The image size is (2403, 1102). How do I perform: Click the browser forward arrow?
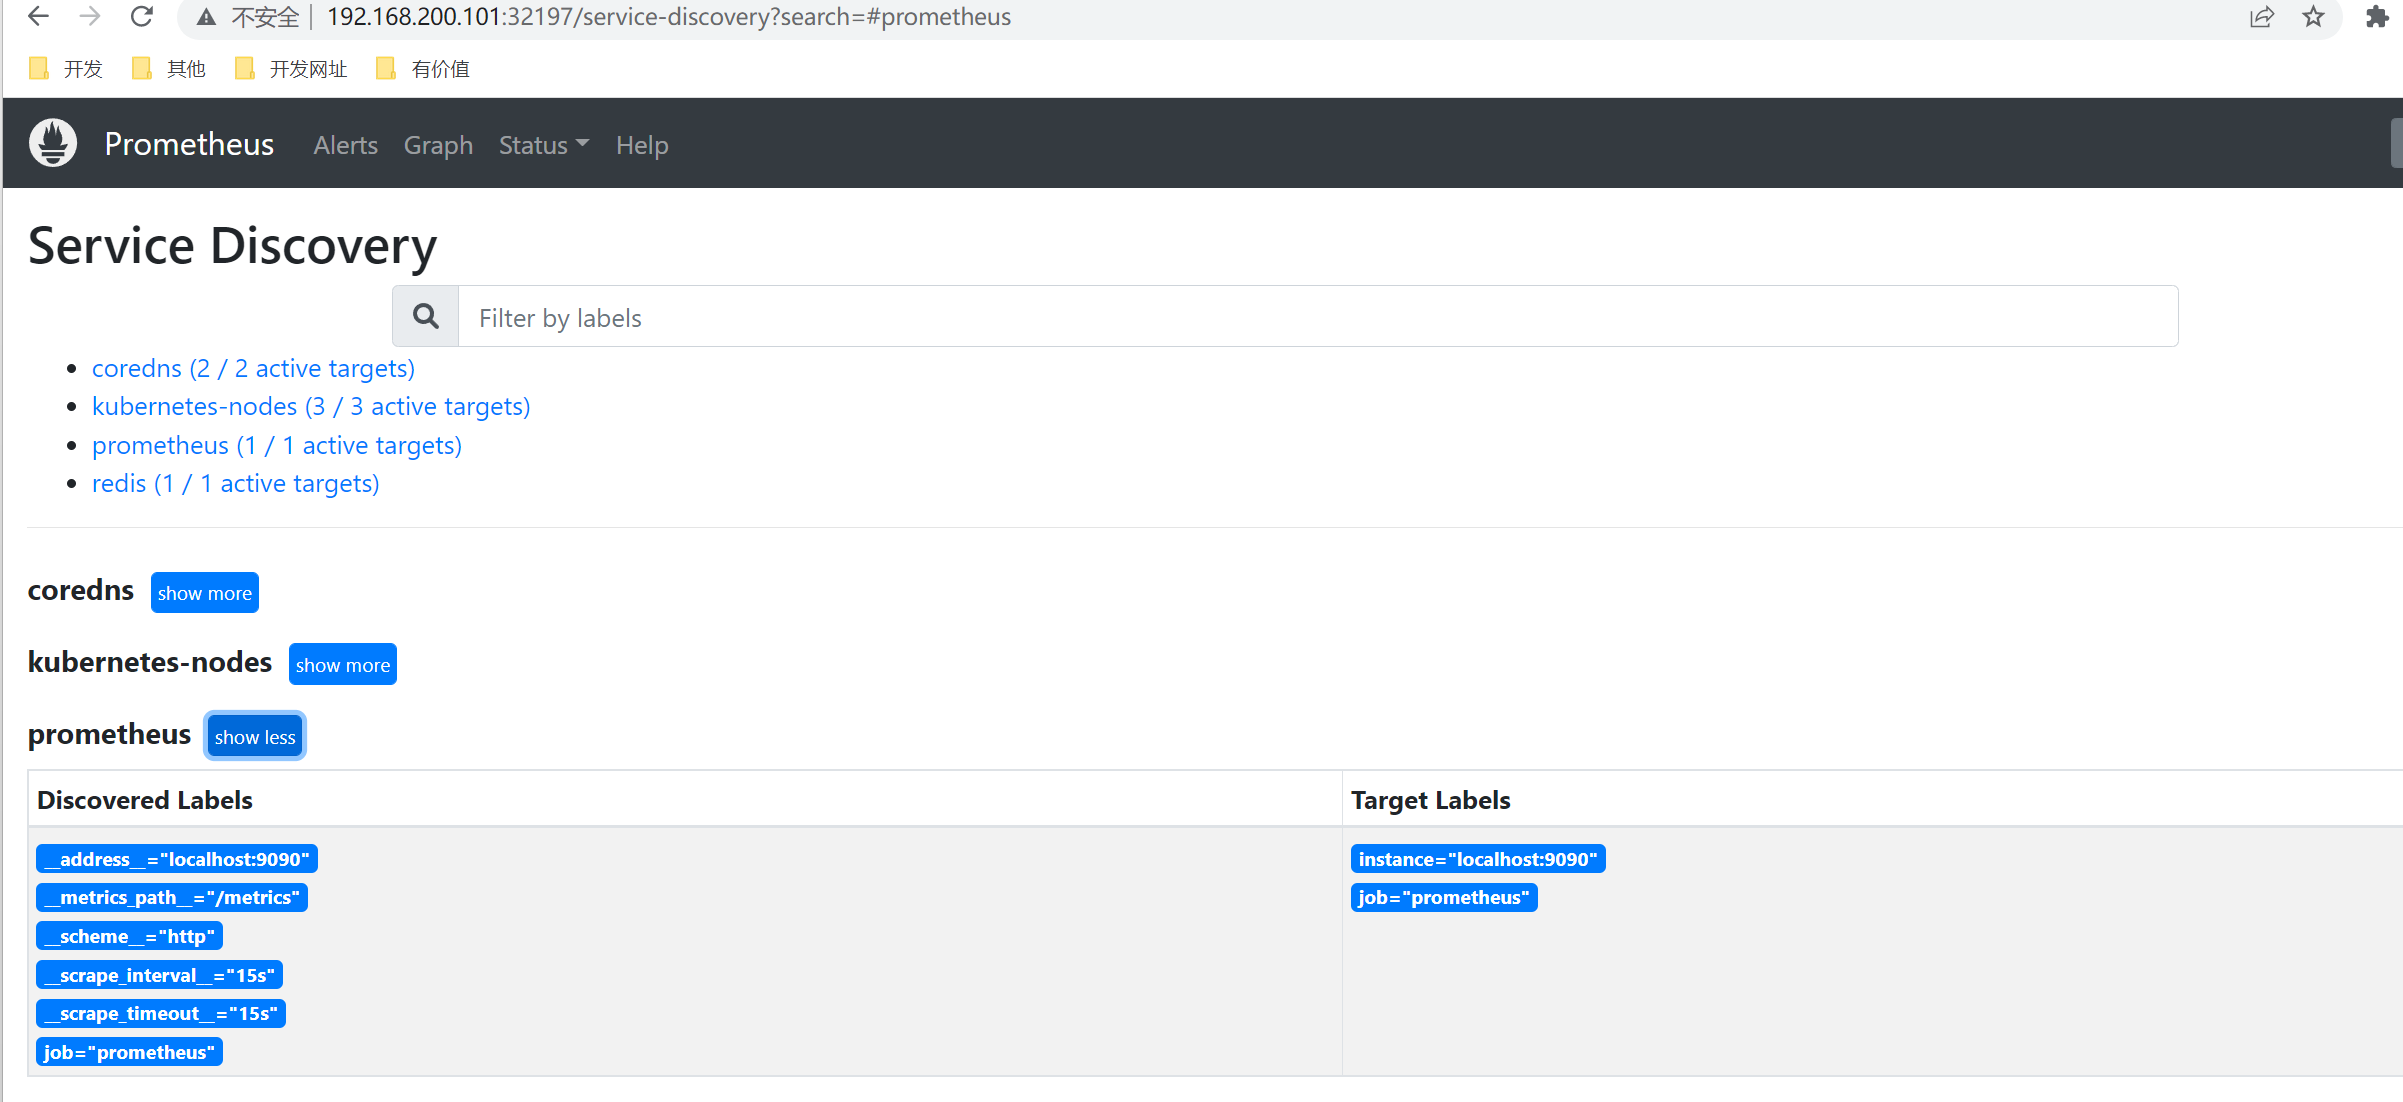pos(90,17)
